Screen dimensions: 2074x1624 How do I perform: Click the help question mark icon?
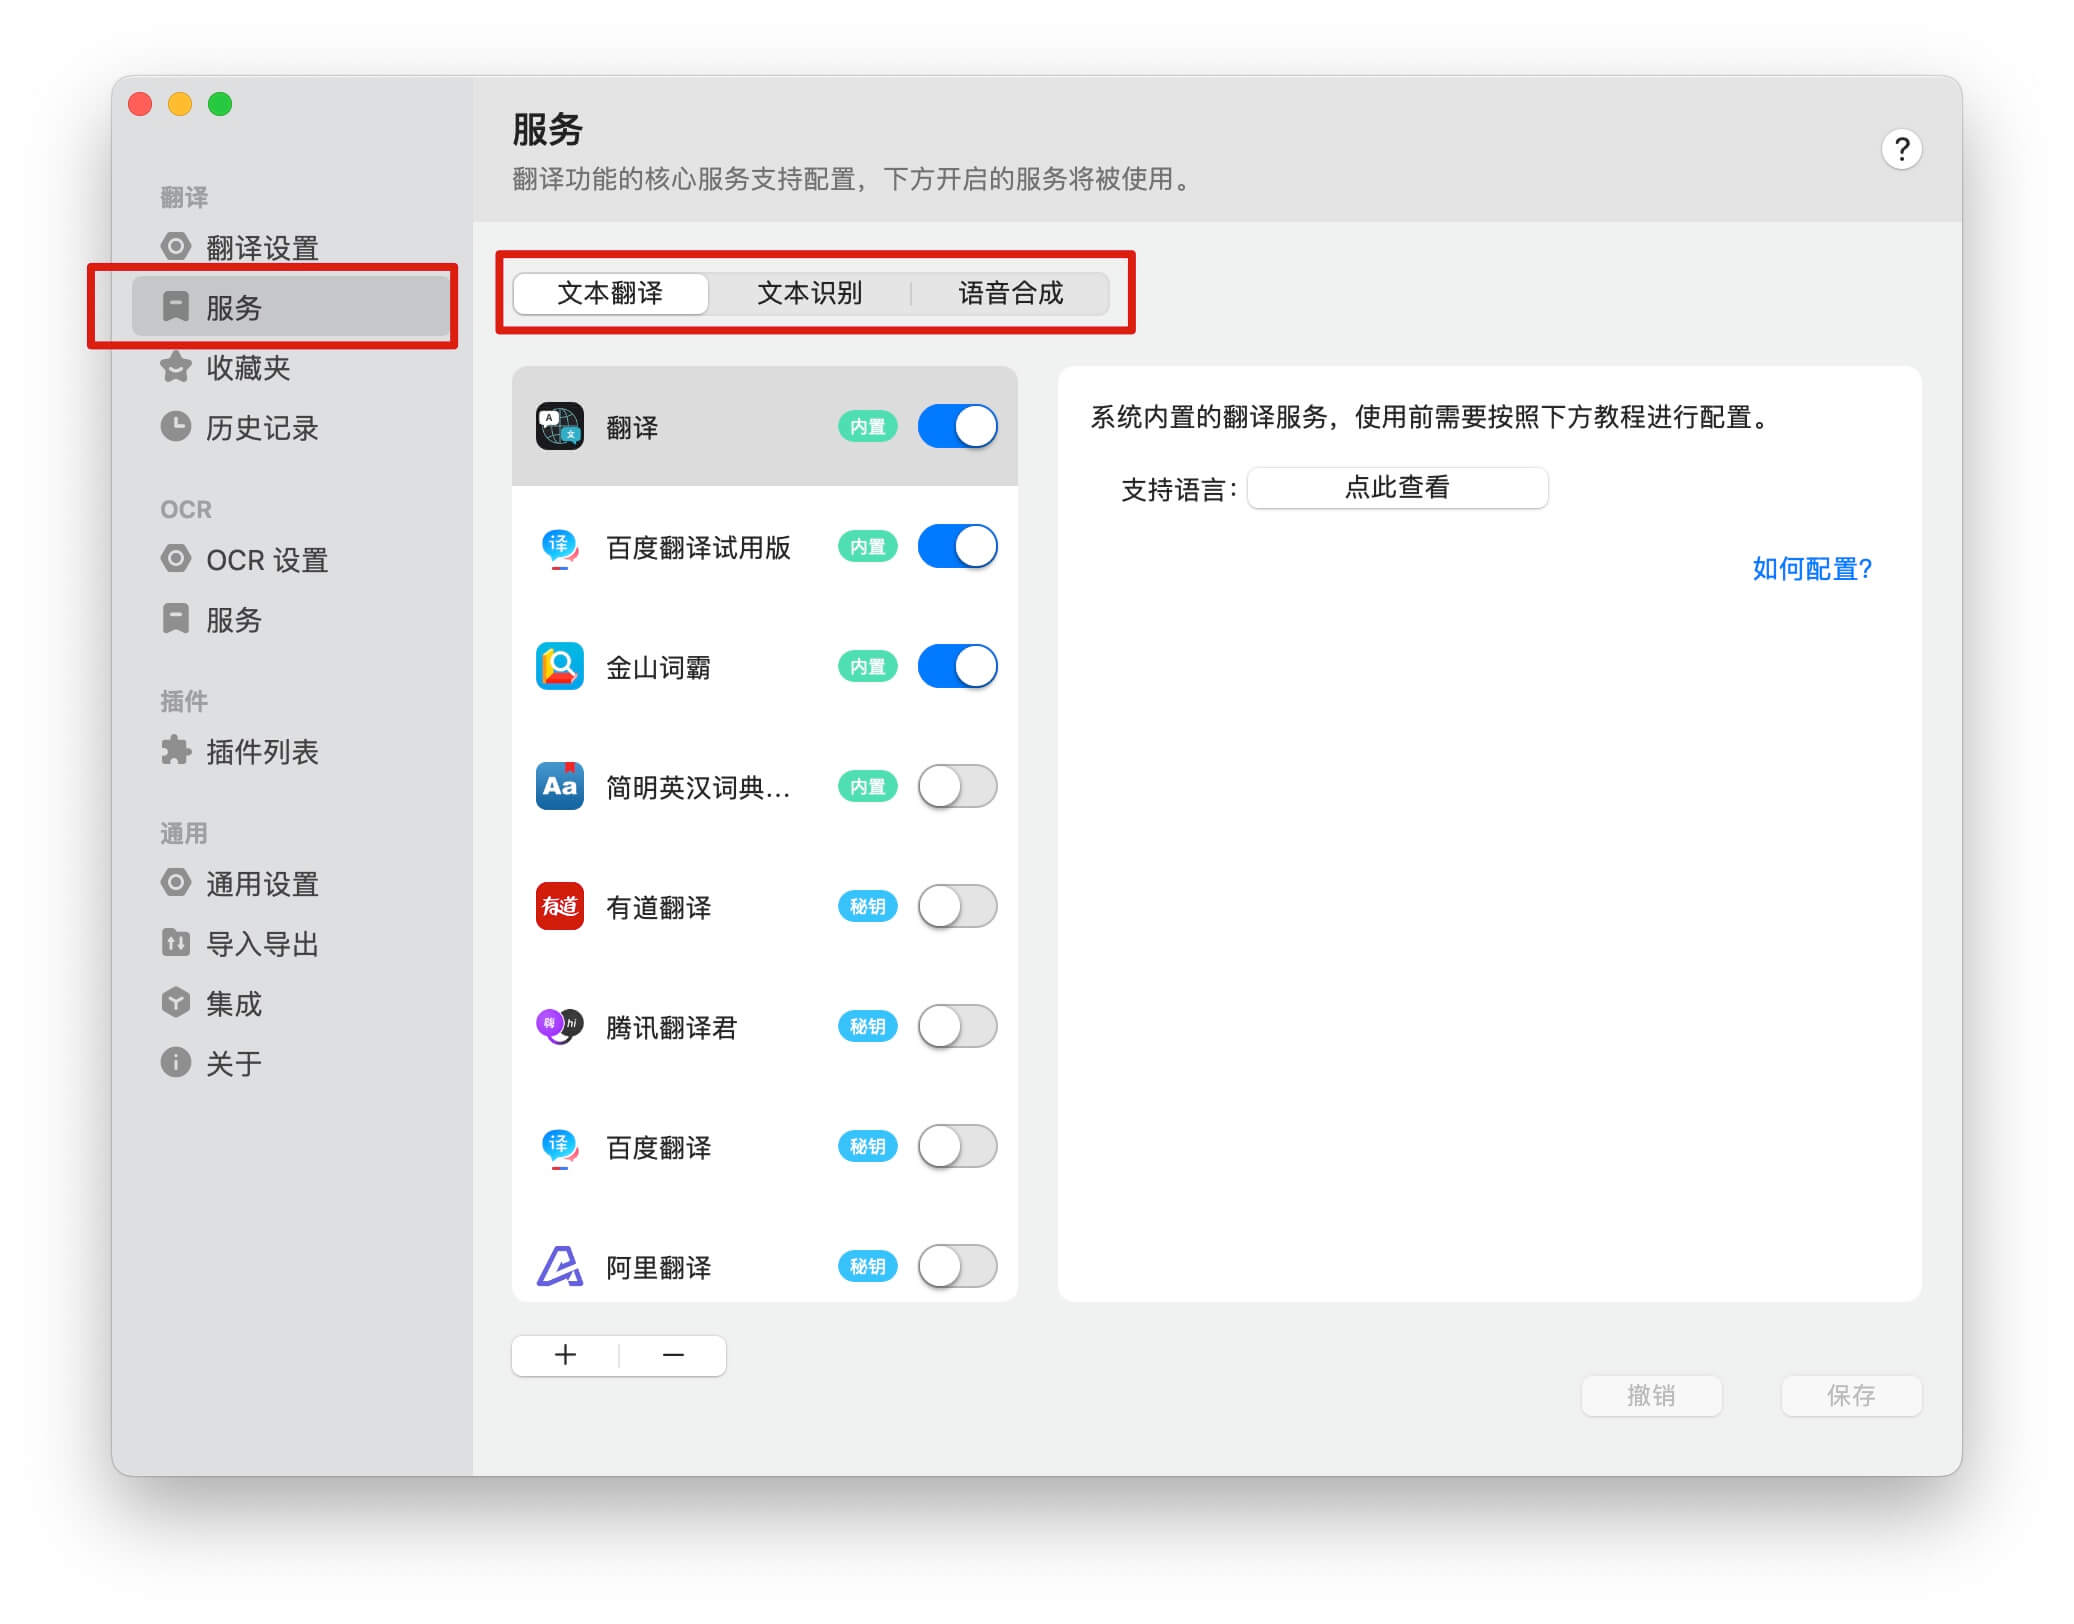pos(1903,149)
